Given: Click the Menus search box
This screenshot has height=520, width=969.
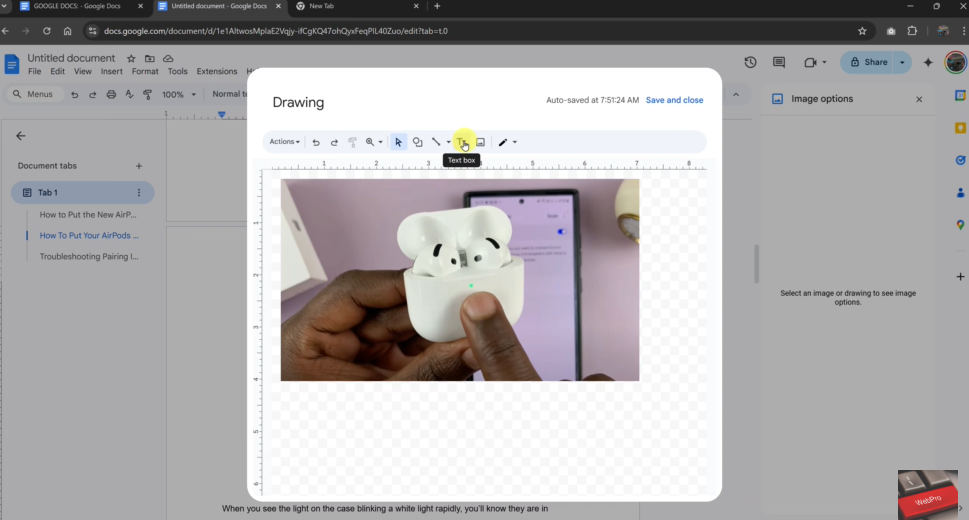Looking at the screenshot, I should (x=34, y=94).
